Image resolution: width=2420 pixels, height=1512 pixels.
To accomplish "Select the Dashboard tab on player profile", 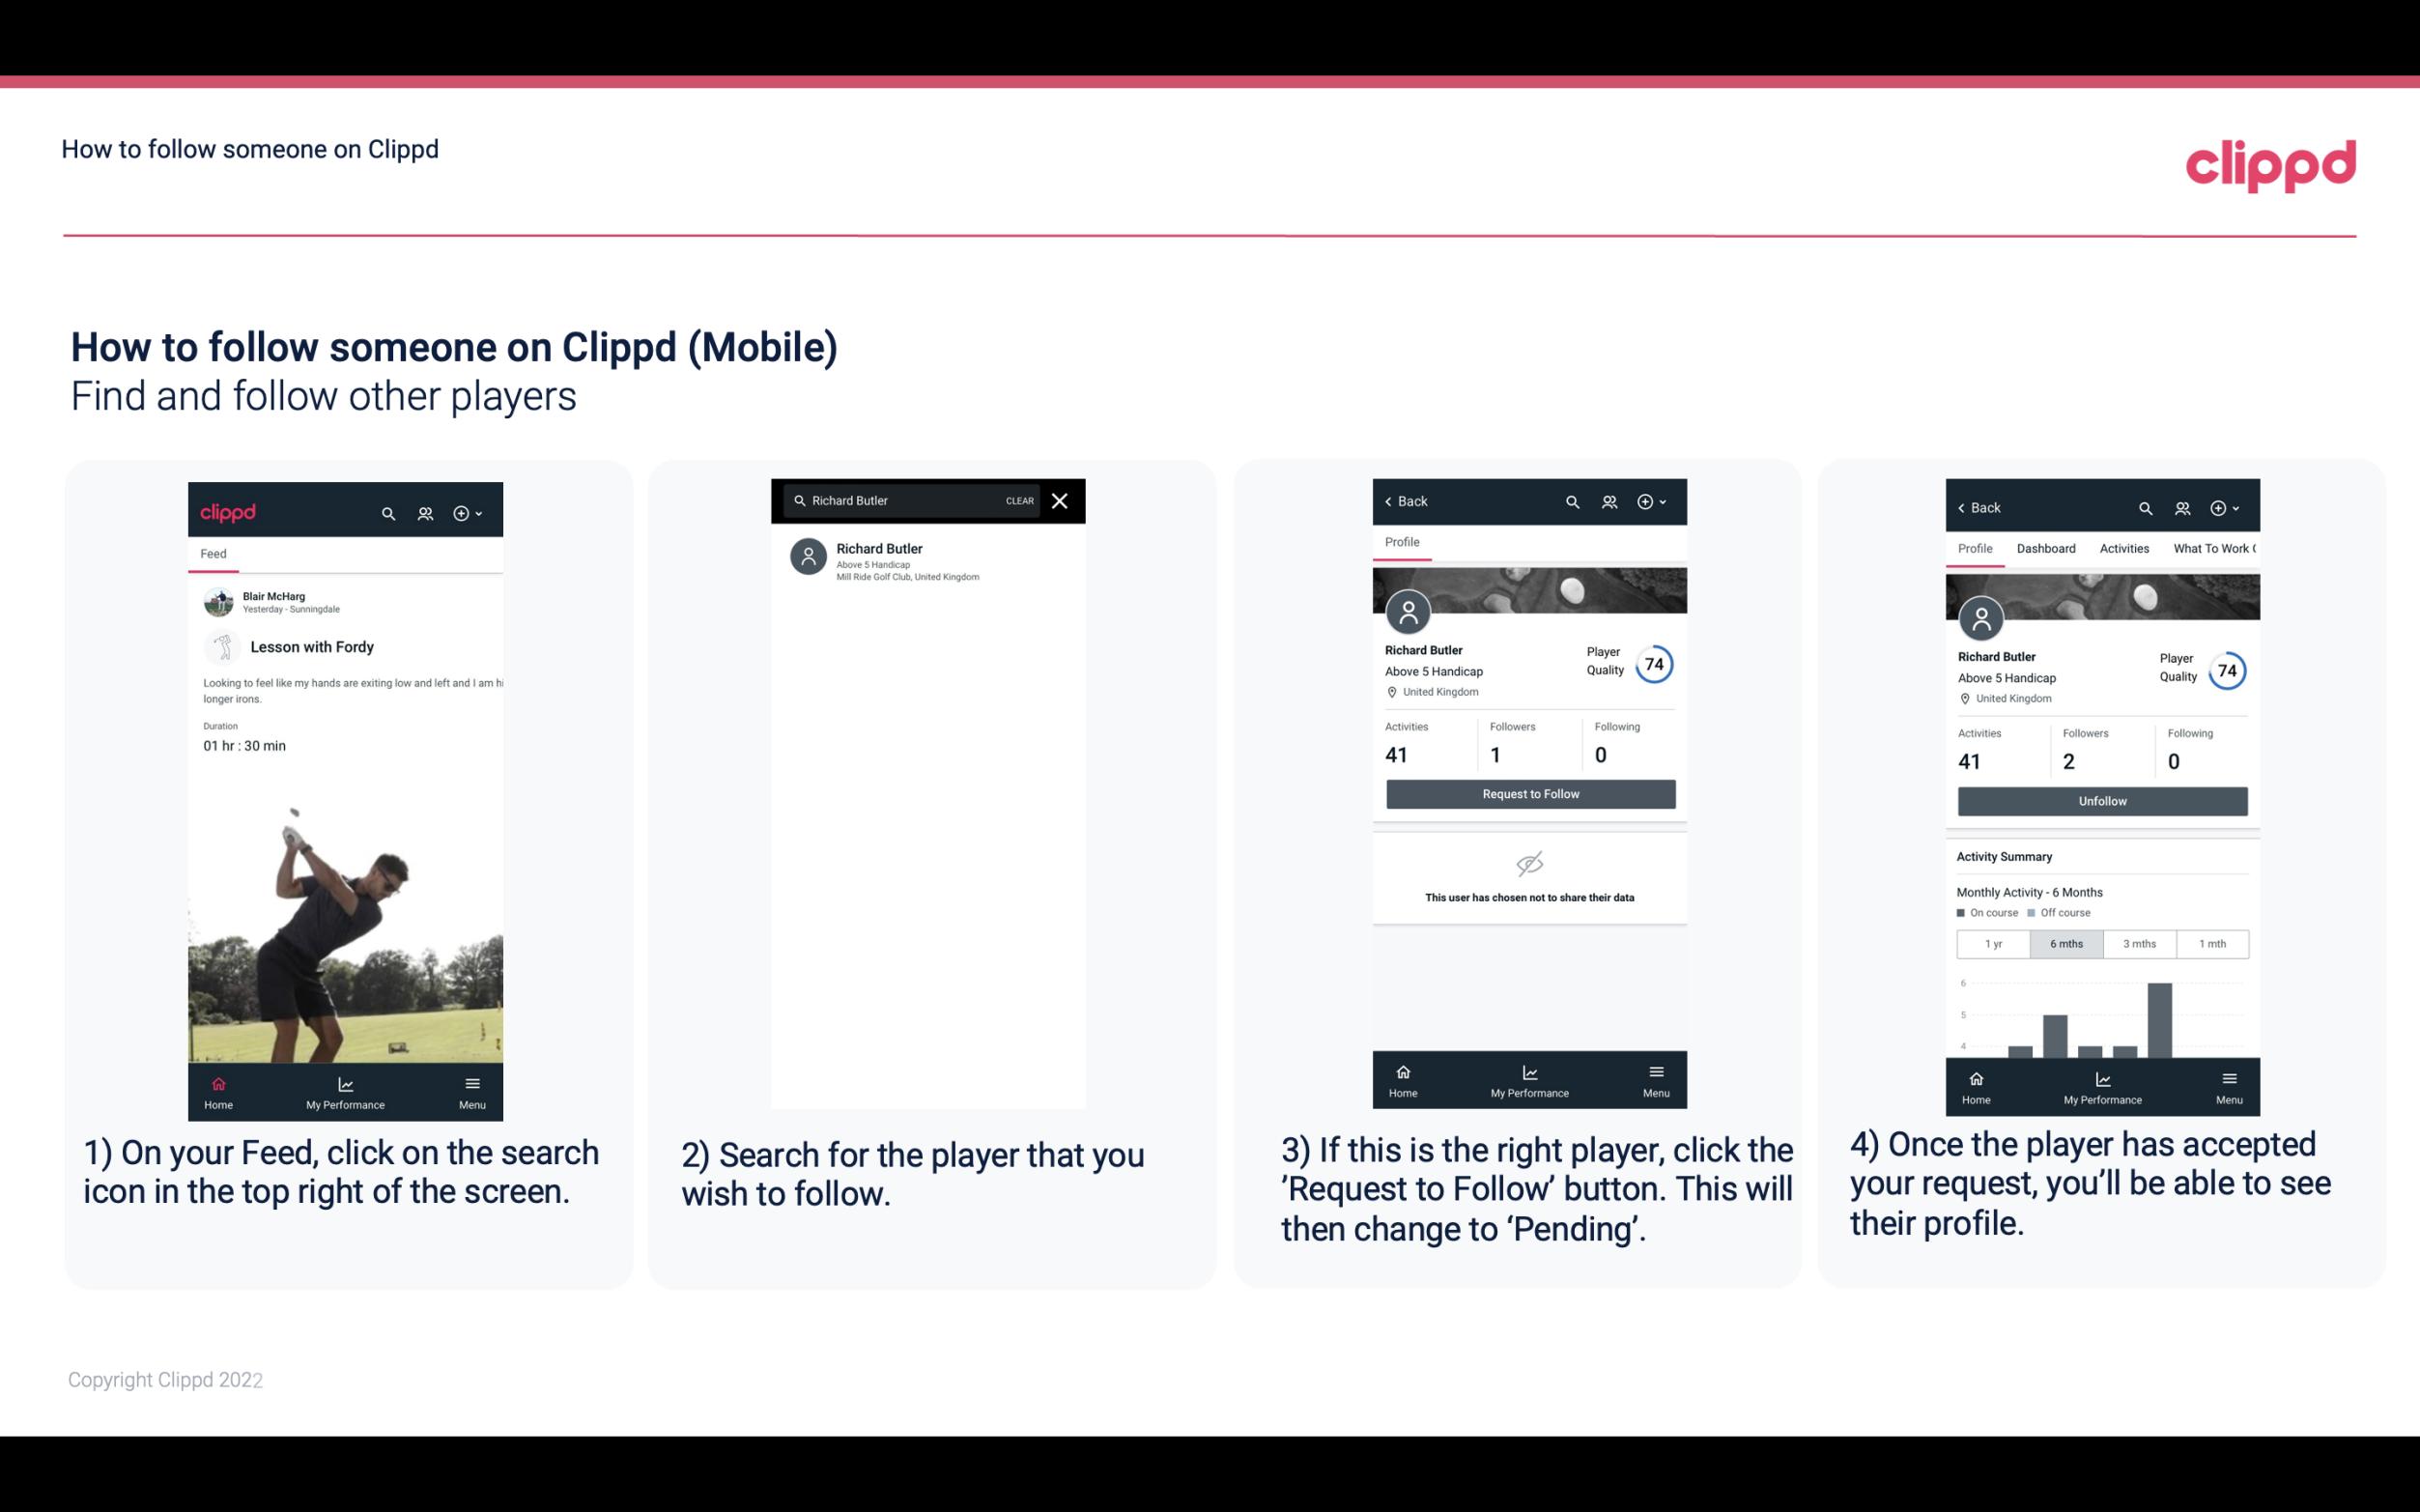I will pos(2046,547).
